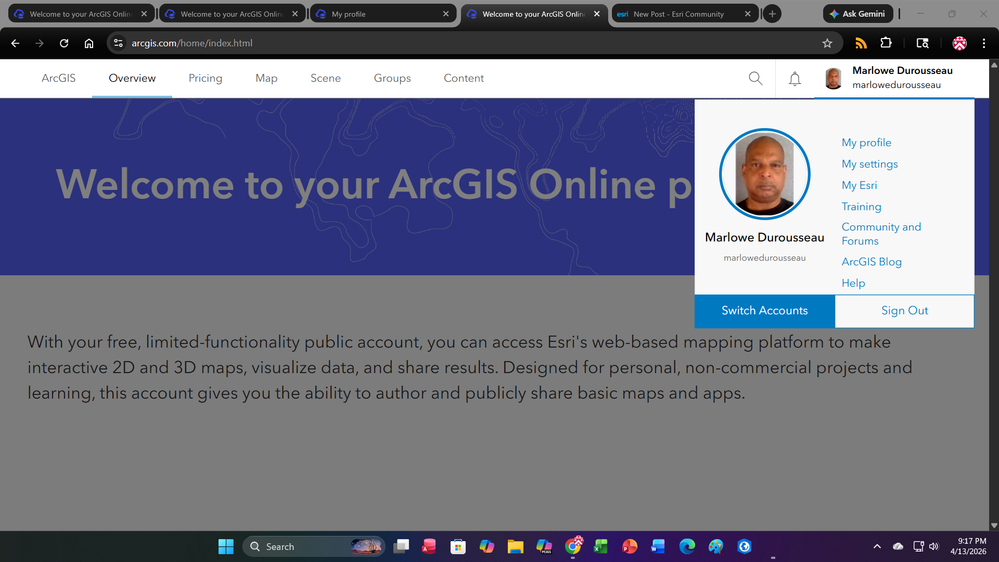Open the My settings link
The width and height of the screenshot is (999, 562).
870,164
